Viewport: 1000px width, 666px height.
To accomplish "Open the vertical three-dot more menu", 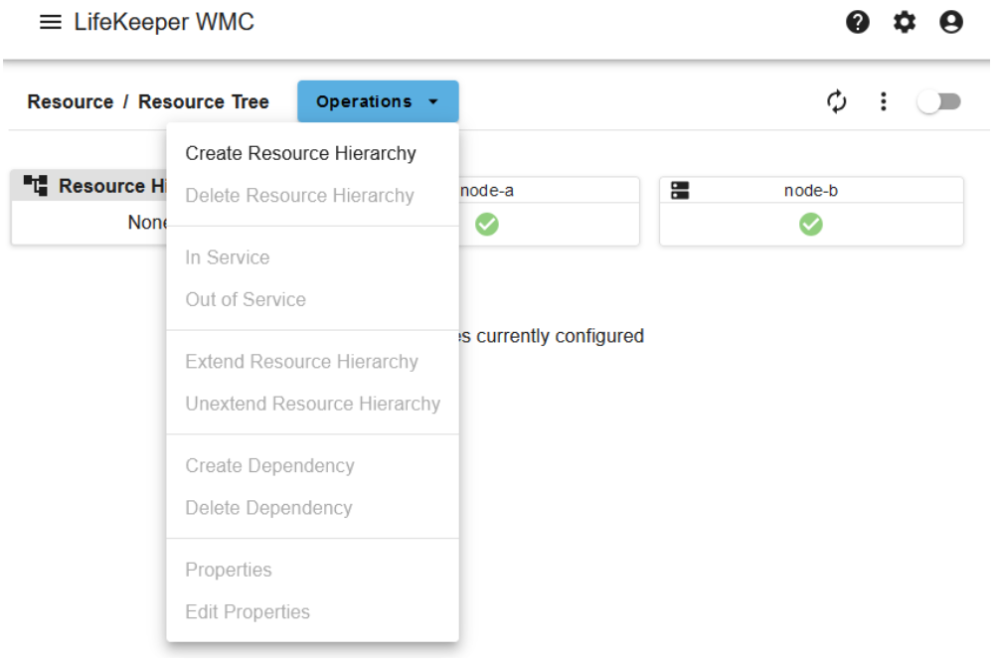I will click(x=883, y=101).
